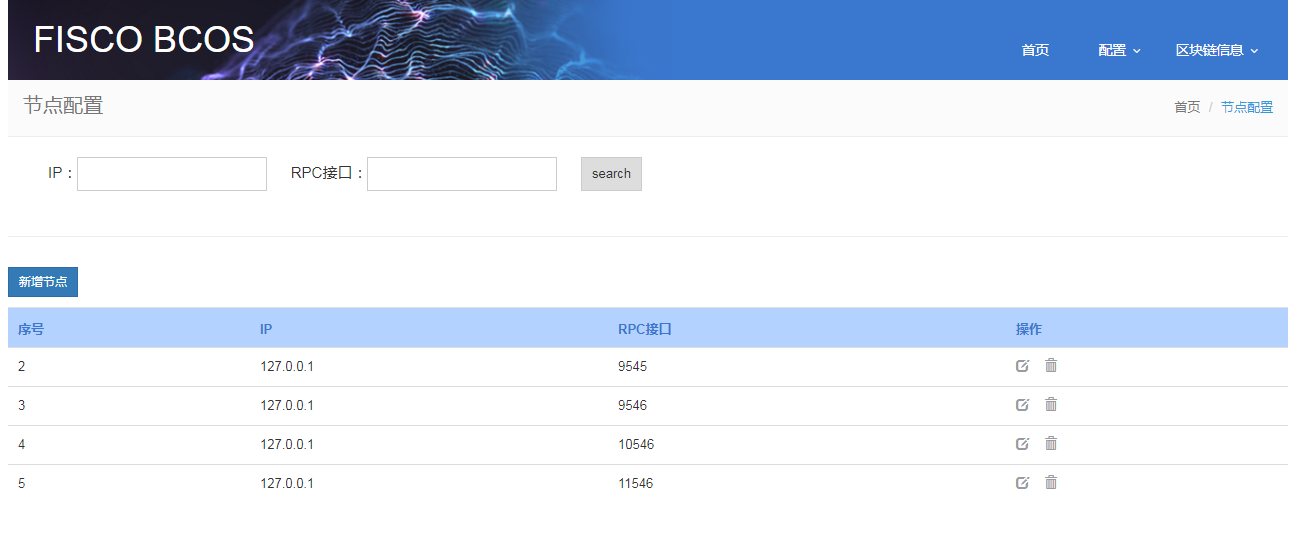Expand the 配置 dropdown menu

coord(1119,50)
